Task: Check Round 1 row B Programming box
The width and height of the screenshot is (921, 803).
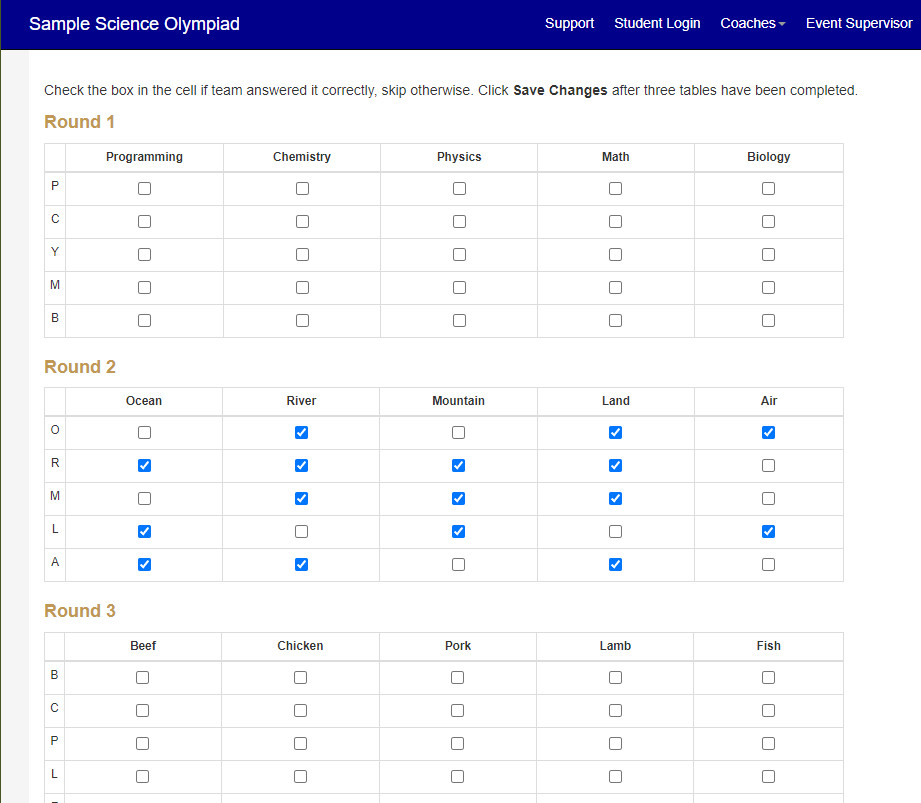Action: click(144, 320)
